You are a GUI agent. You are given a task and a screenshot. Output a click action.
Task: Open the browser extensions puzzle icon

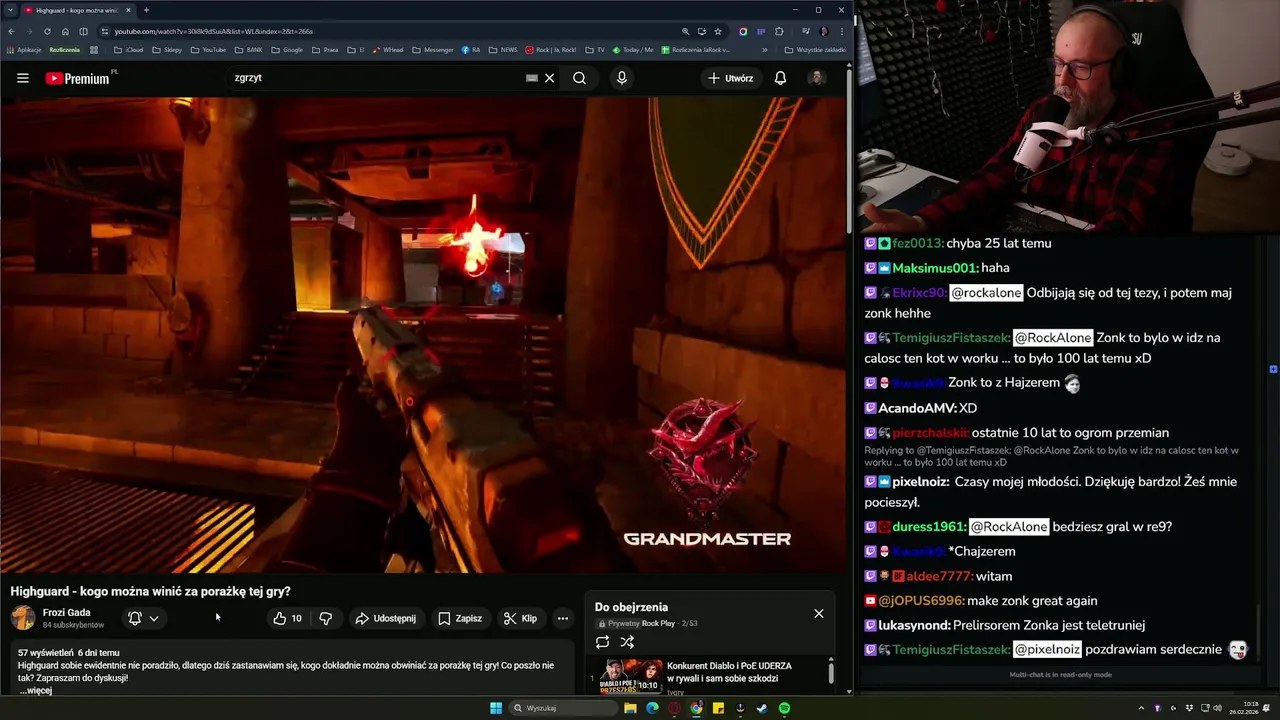click(779, 31)
